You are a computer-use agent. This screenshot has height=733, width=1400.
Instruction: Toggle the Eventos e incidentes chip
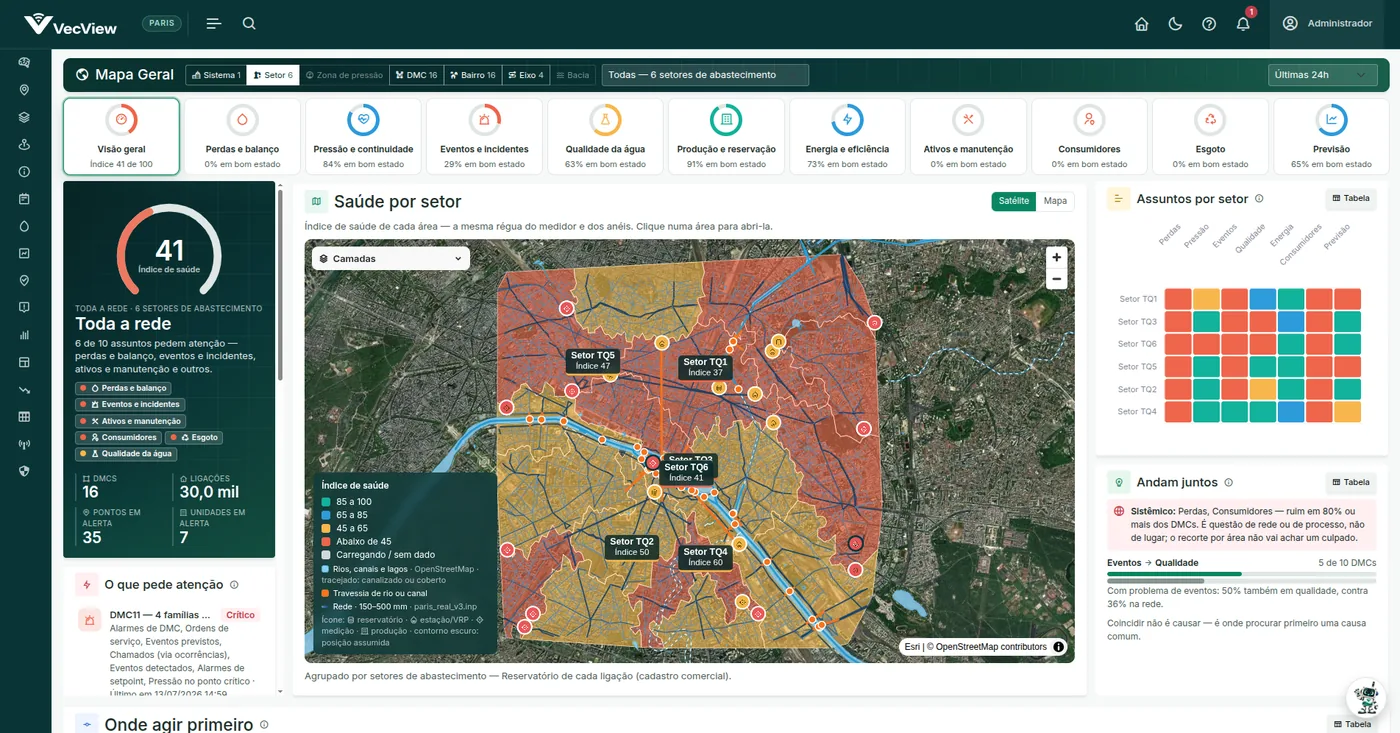(x=129, y=405)
